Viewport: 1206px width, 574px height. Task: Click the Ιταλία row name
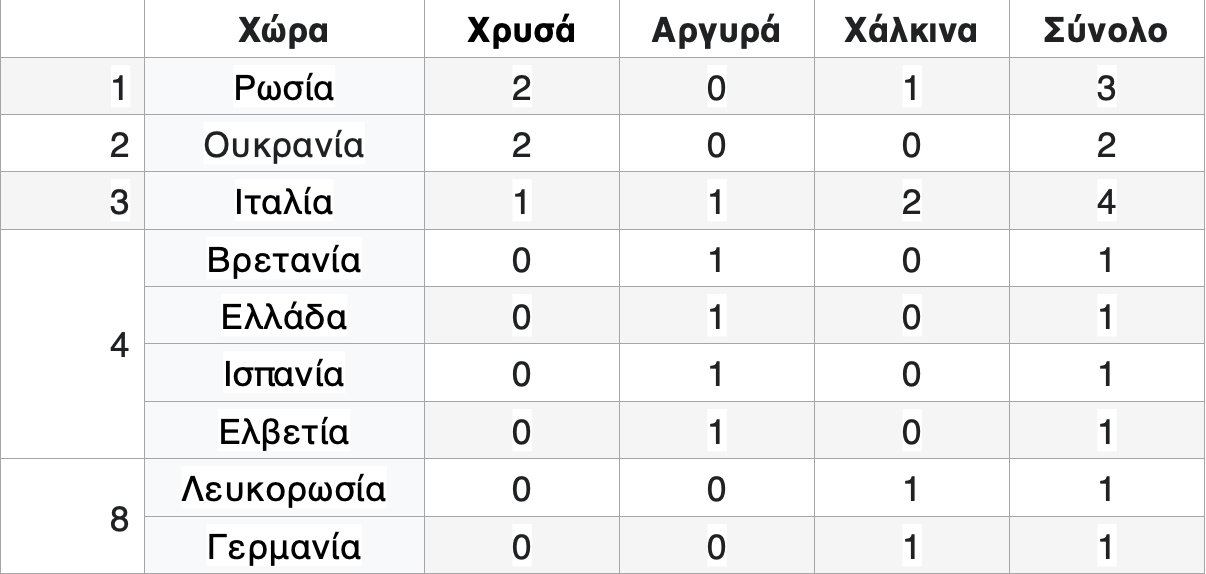point(283,203)
